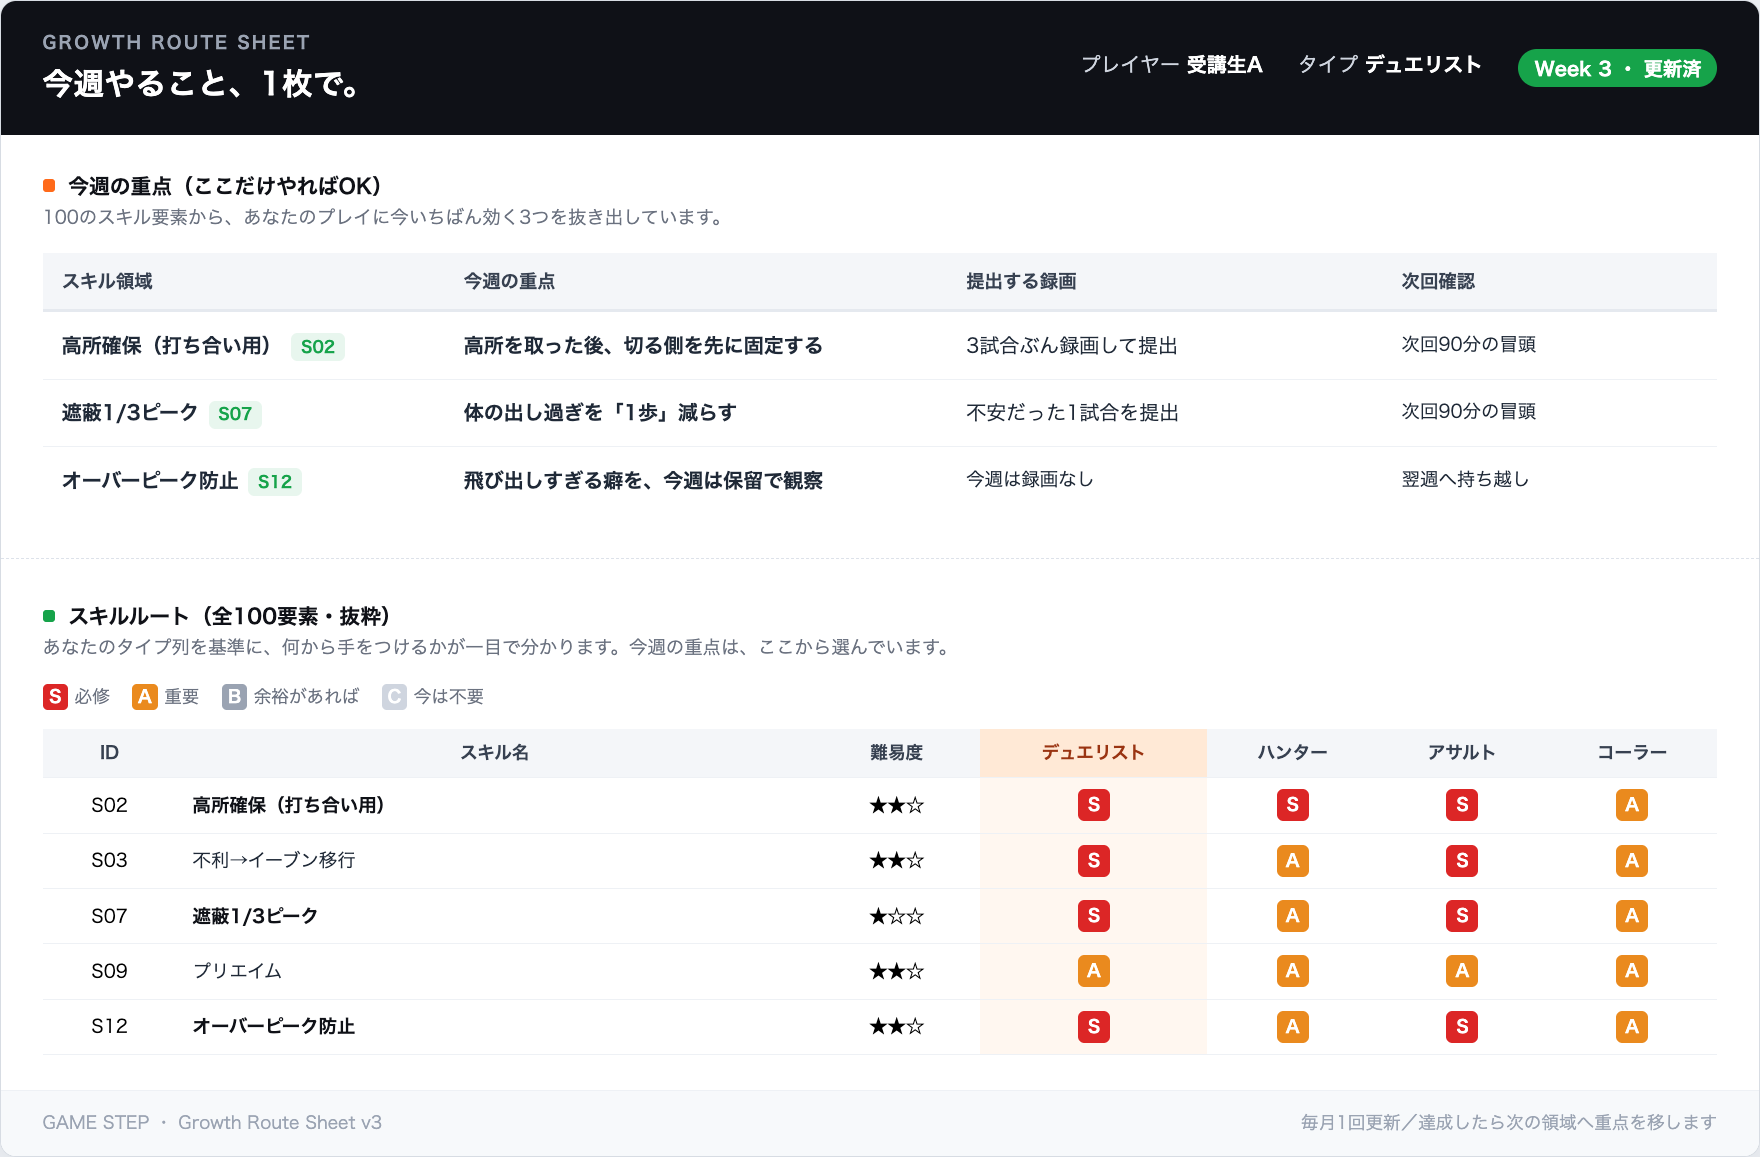The width and height of the screenshot is (1760, 1157).
Task: Click the 不安だった1試合を提出 cell
Action: 1072,413
